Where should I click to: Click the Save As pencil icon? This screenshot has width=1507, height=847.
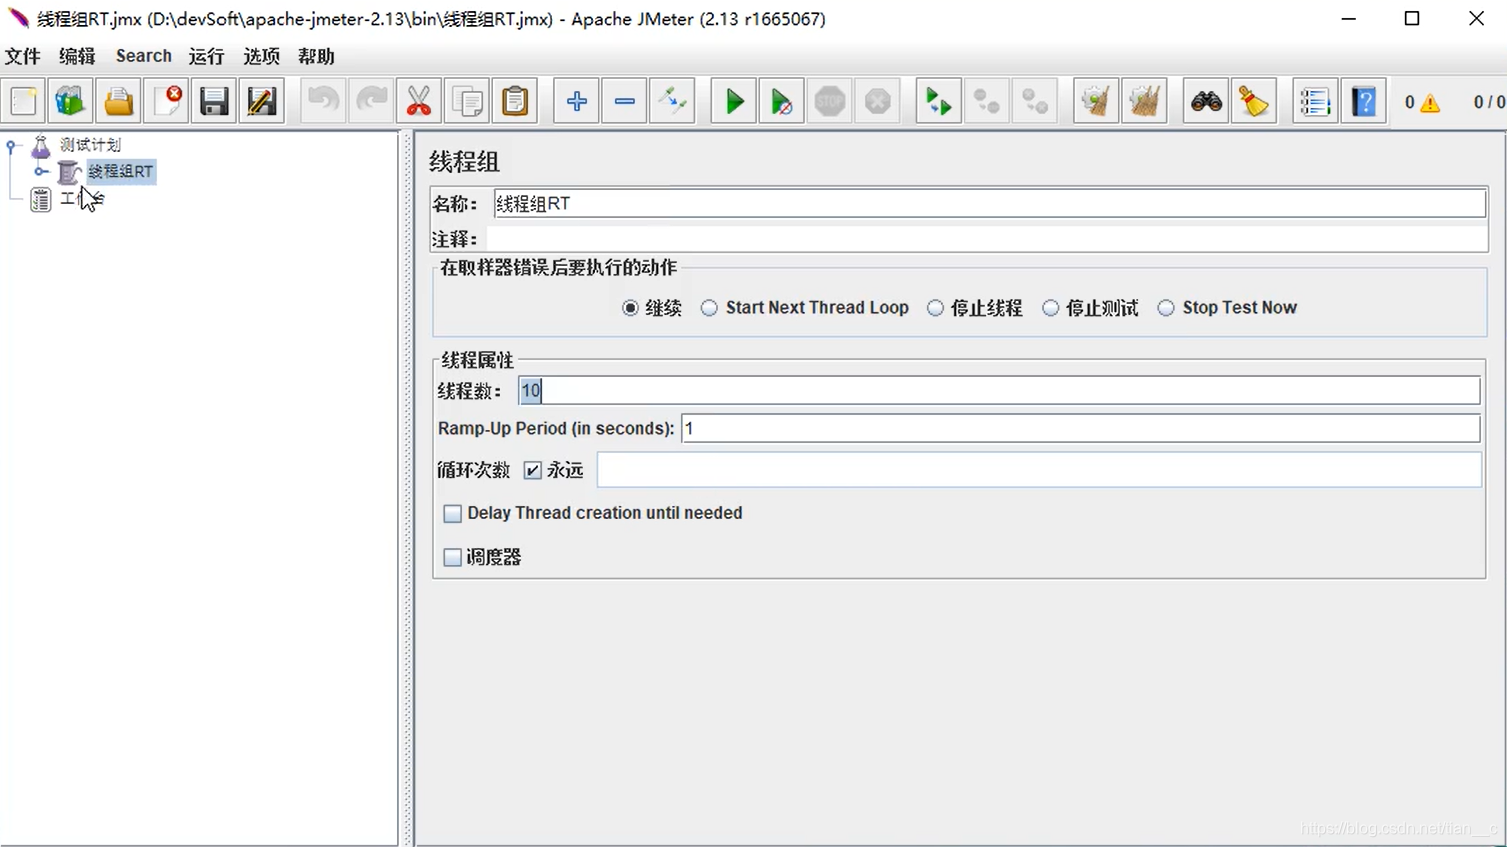coord(262,101)
